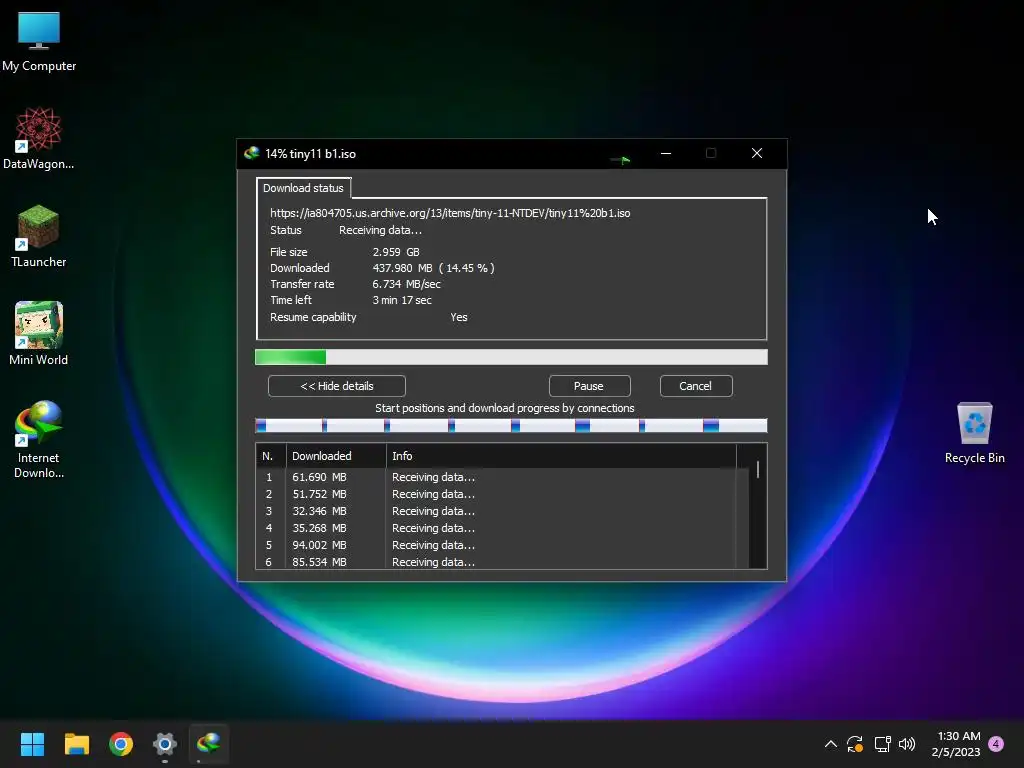Select connection row with 61.690 MB

[x=502, y=477]
